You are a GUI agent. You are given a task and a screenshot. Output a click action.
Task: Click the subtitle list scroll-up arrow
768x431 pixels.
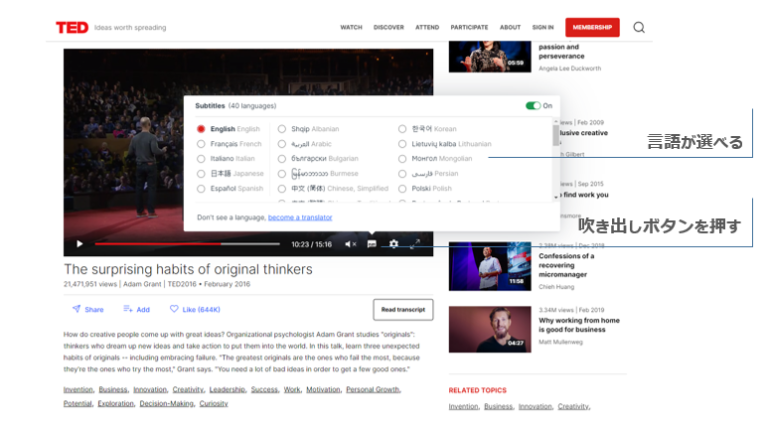(556, 121)
